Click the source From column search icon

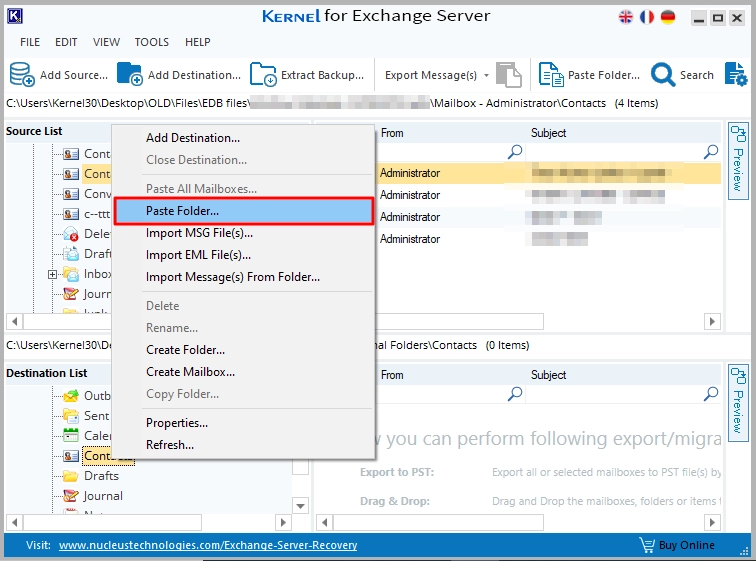click(x=515, y=152)
